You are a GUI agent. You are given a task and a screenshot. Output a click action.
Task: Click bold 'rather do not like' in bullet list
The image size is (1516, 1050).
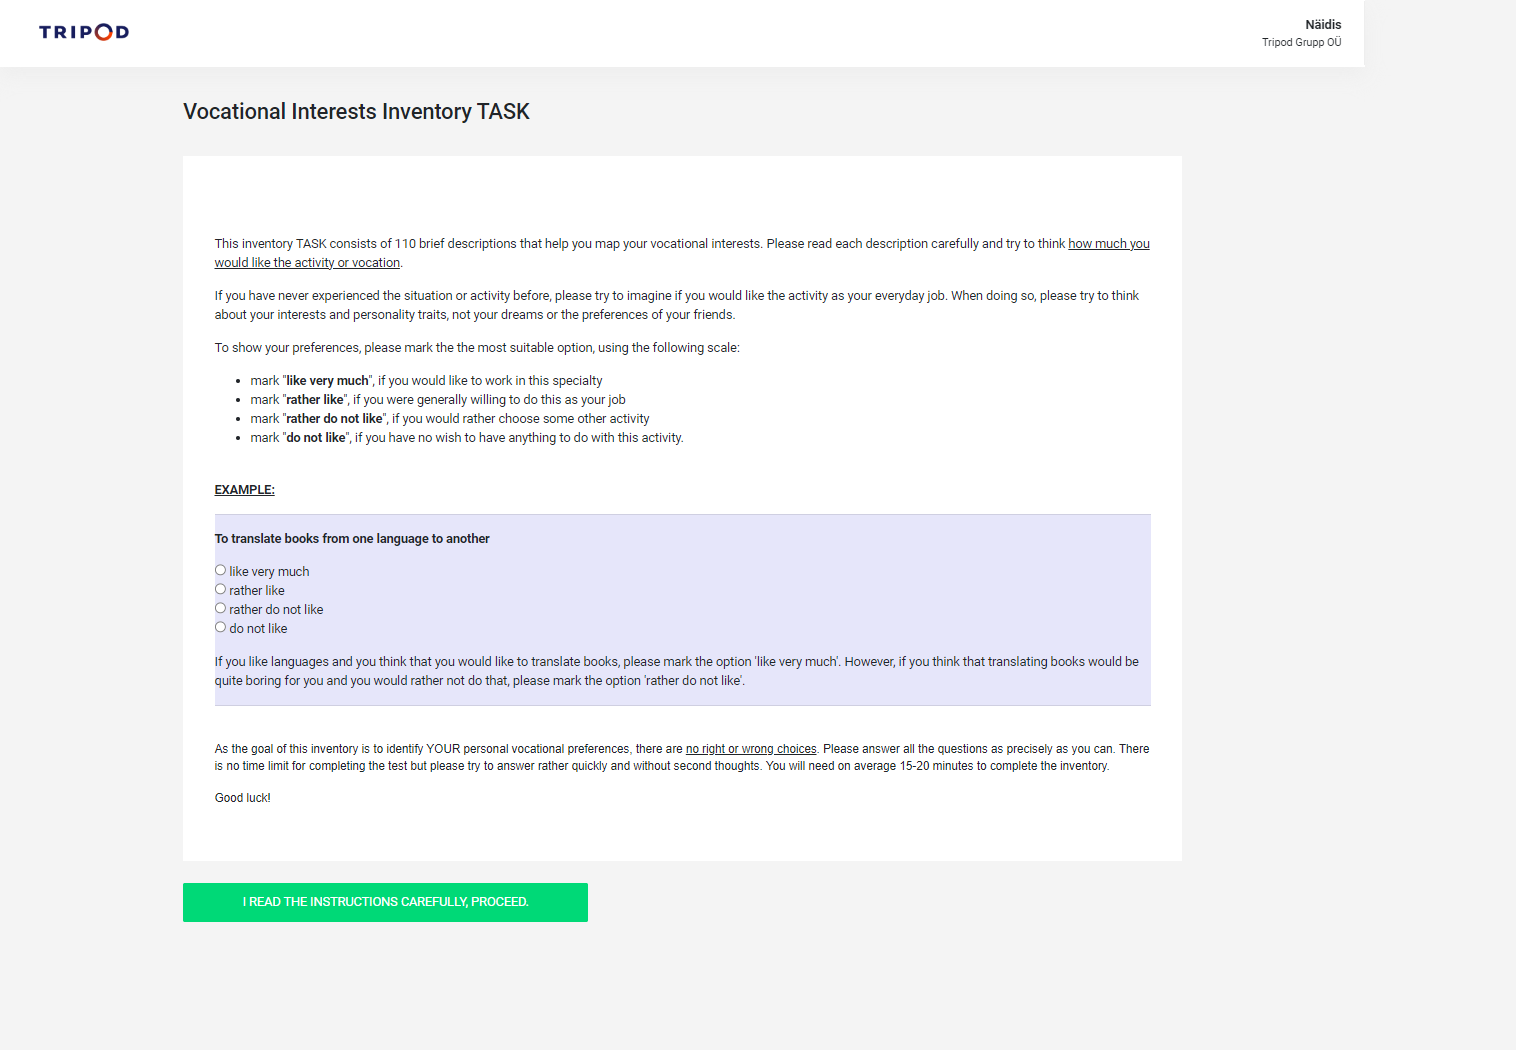pos(334,419)
